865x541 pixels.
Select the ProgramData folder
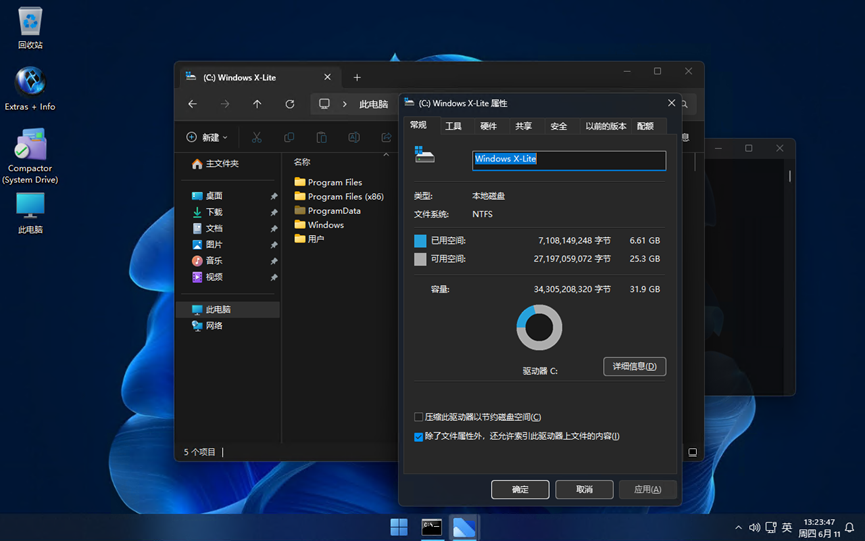click(328, 211)
